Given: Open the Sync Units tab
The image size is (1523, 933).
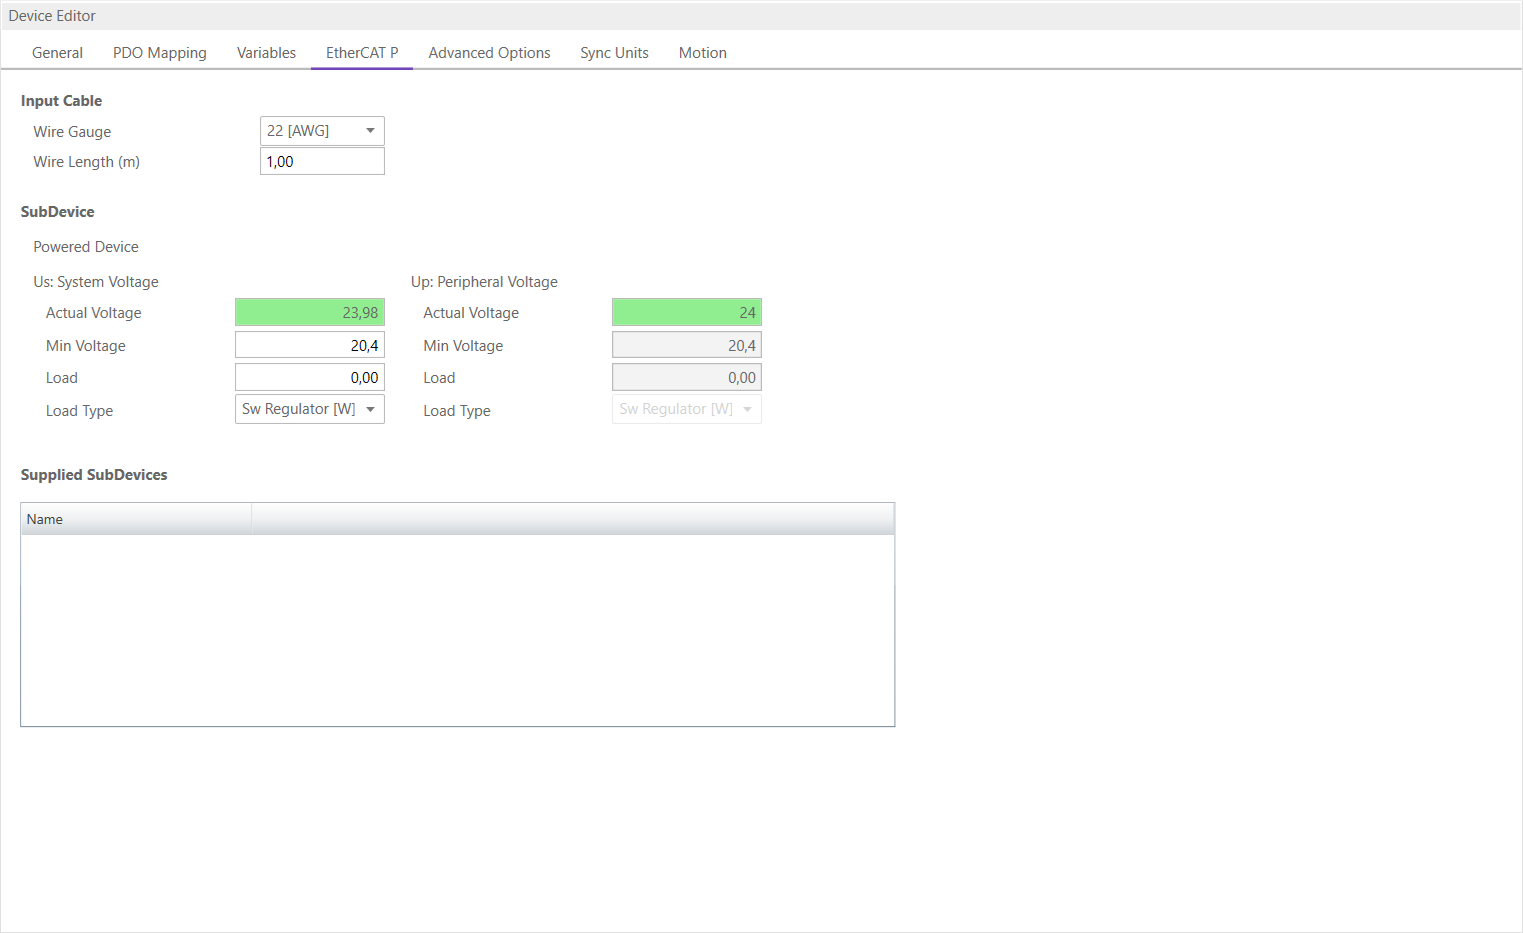Looking at the screenshot, I should coord(614,53).
